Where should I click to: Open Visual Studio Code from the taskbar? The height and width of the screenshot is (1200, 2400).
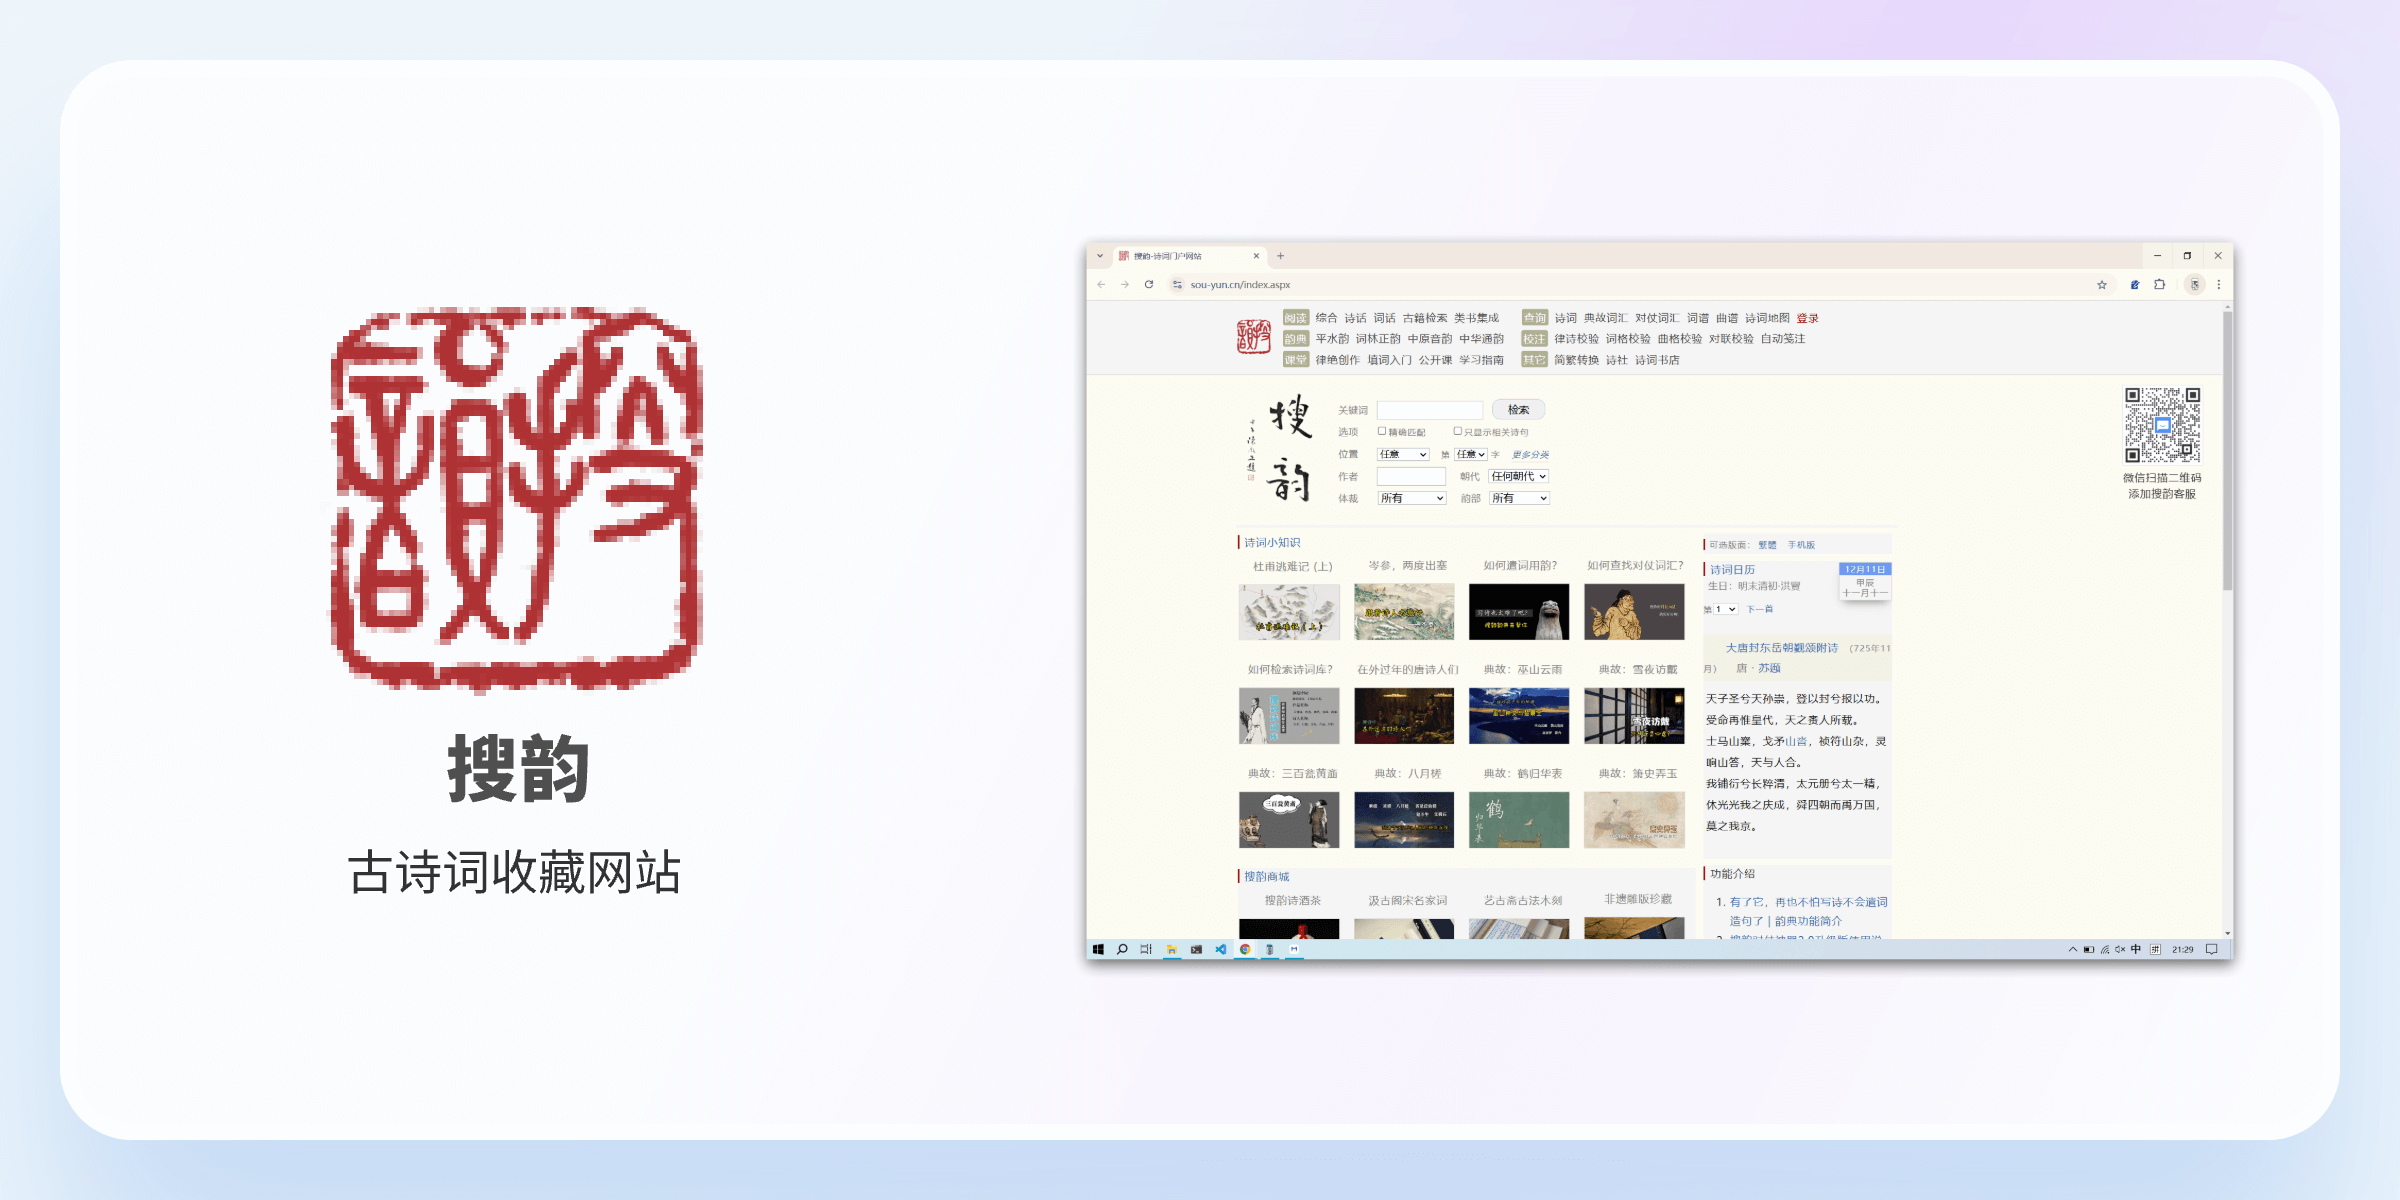1221,949
